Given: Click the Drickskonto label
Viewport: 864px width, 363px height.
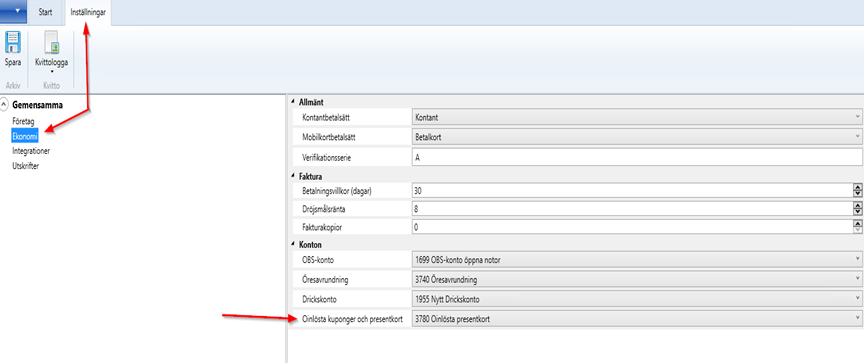Looking at the screenshot, I should click(x=321, y=299).
